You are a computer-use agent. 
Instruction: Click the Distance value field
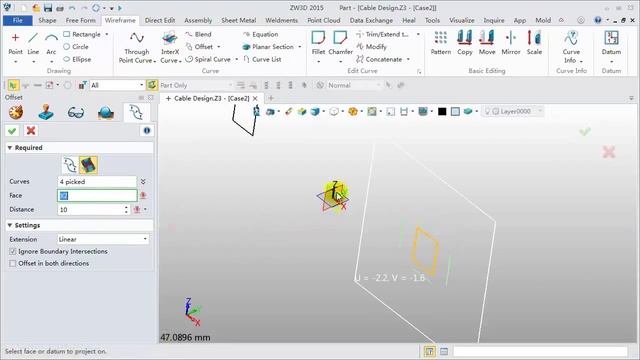click(90, 209)
